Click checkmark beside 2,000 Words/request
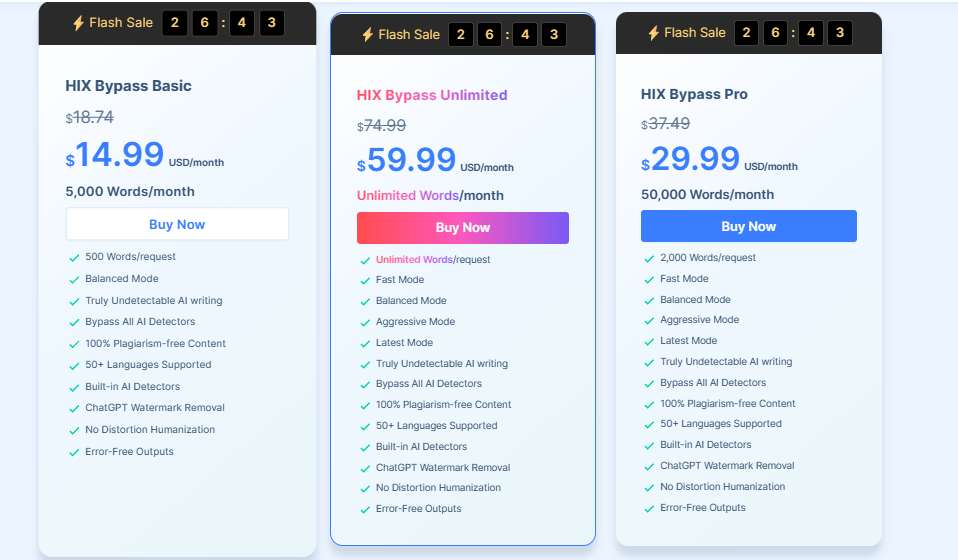This screenshot has width=958, height=560. (x=649, y=259)
